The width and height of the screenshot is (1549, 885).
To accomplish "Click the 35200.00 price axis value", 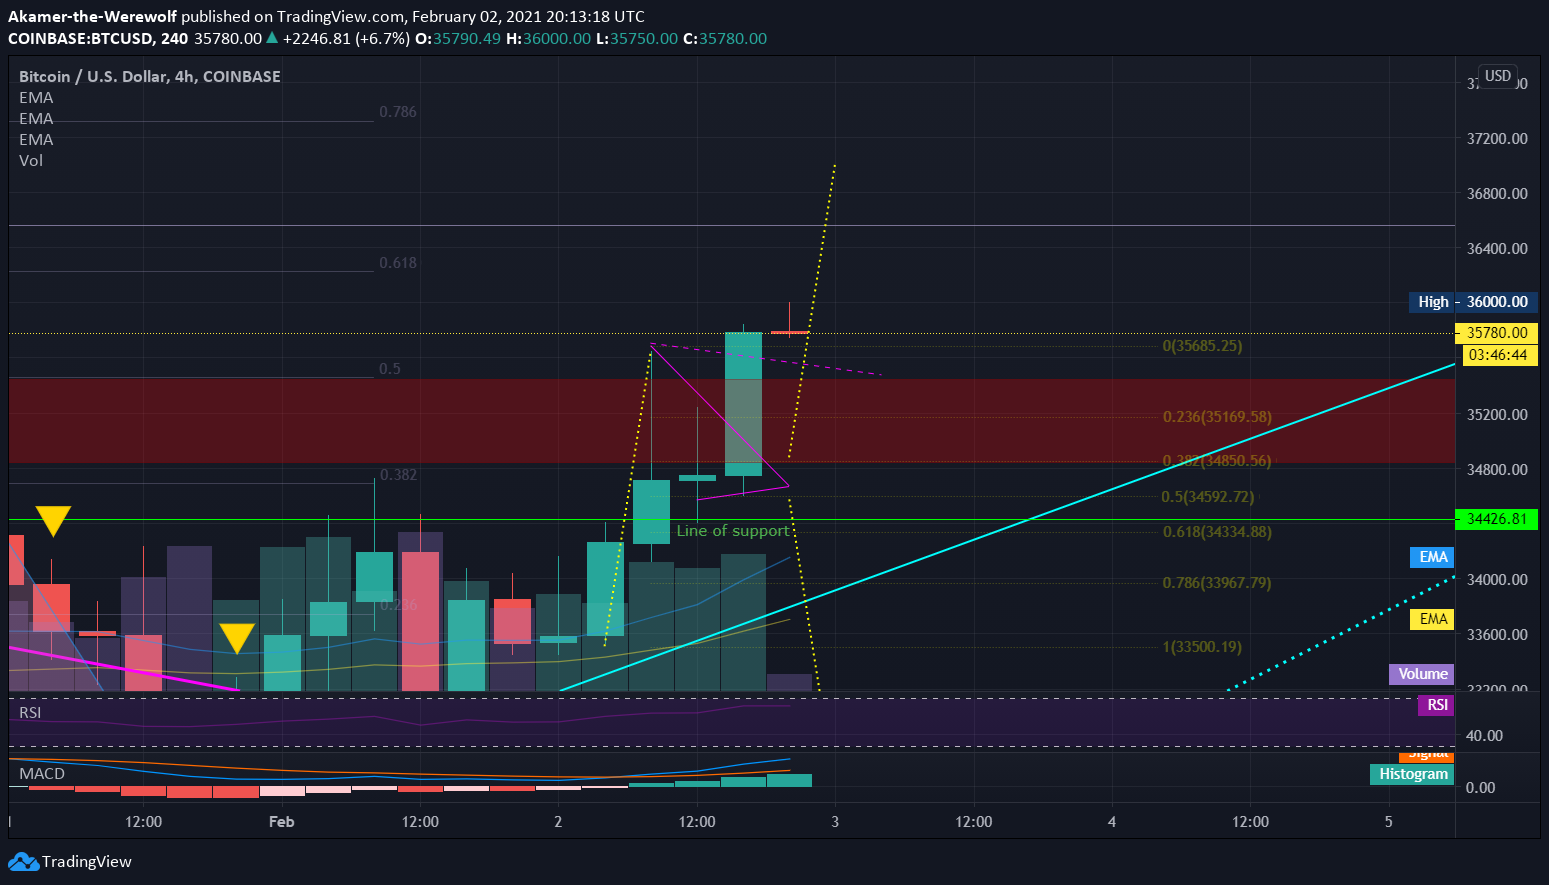I will [x=1497, y=414].
